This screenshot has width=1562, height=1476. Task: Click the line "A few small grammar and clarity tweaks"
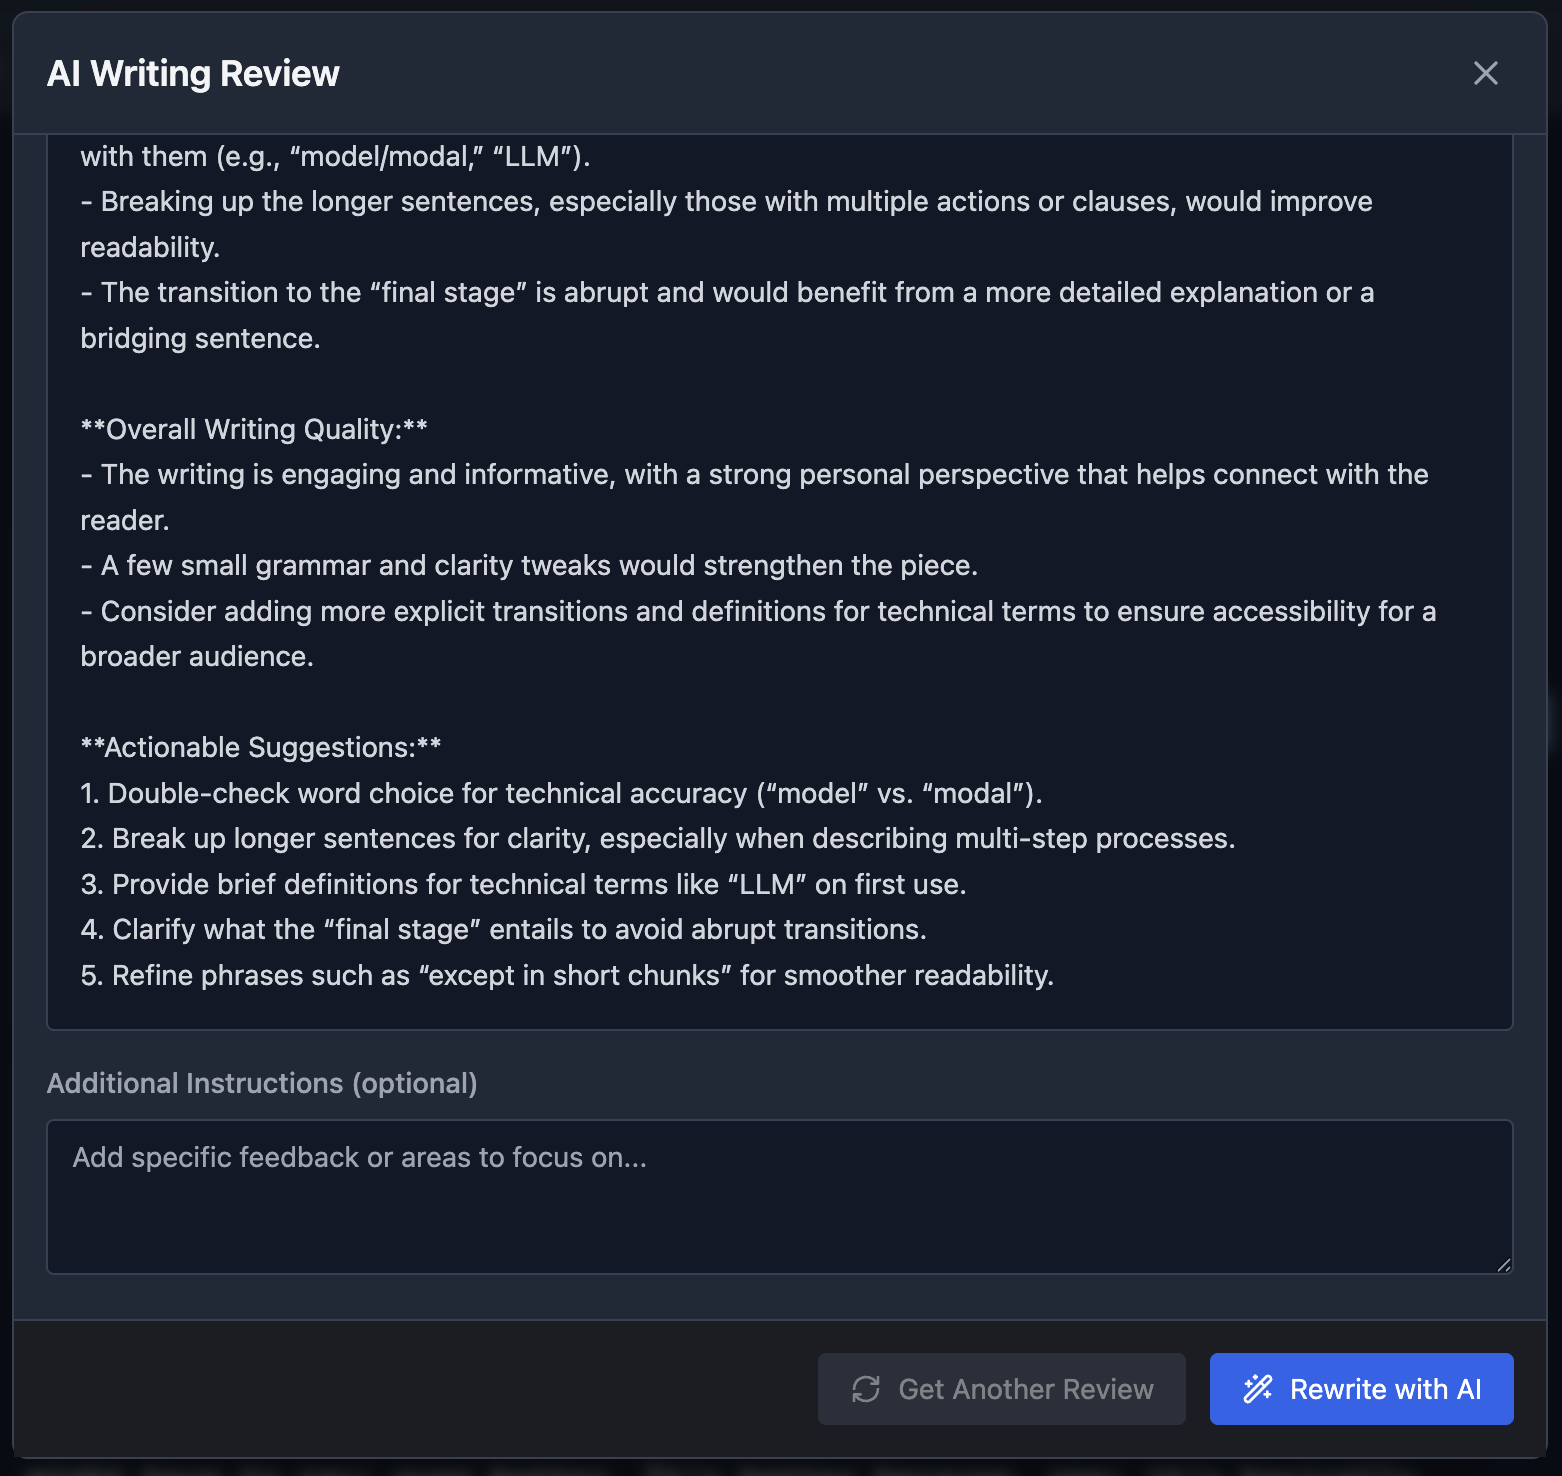click(529, 565)
